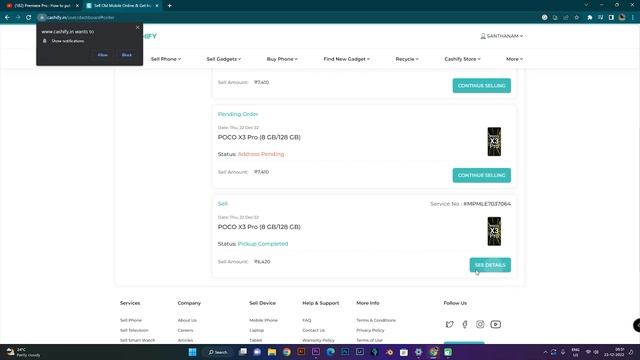Close the Premiere Pro YouTube tab
The width and height of the screenshot is (640, 360).
click(77, 6)
